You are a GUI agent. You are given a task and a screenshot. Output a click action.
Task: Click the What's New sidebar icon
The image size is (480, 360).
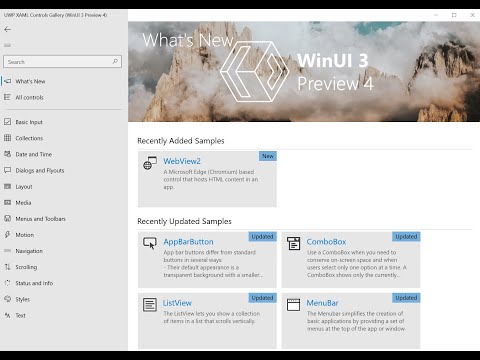point(8,81)
